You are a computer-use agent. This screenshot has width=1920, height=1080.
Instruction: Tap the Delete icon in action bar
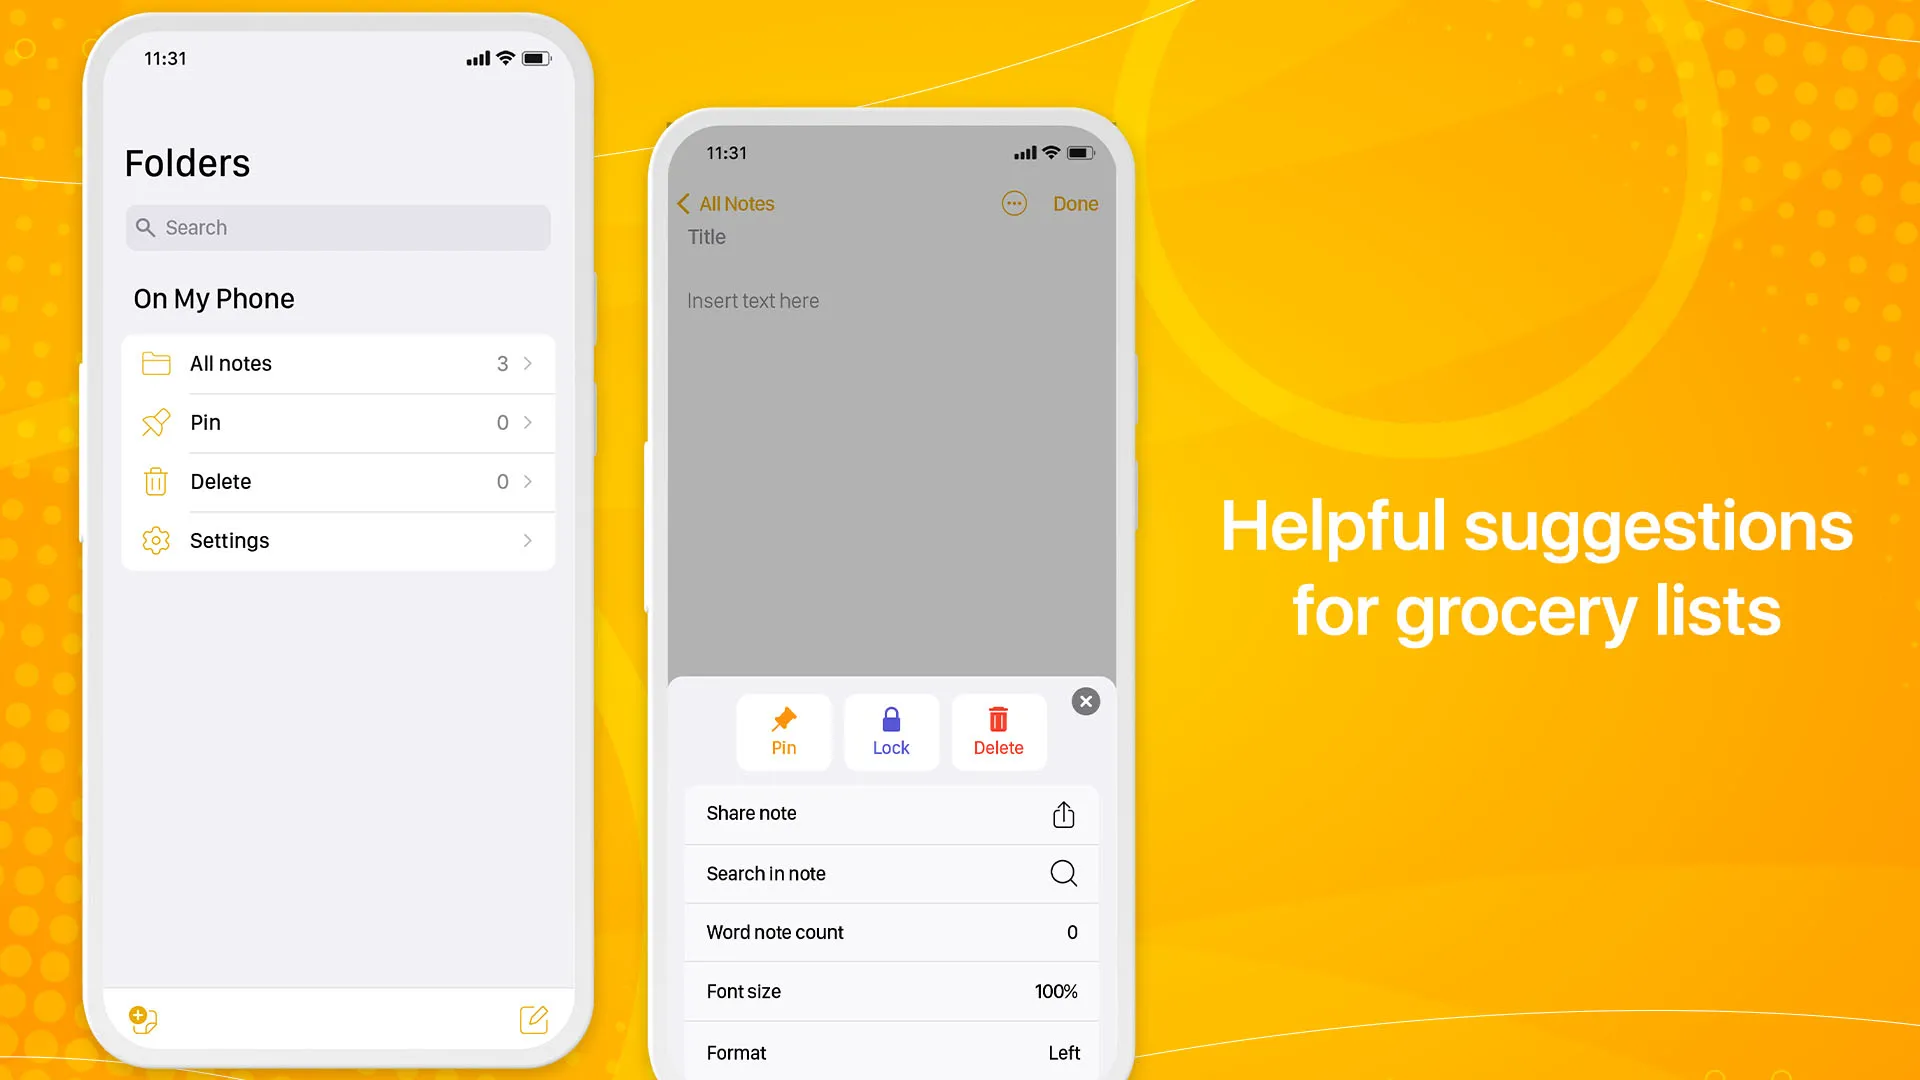click(998, 729)
